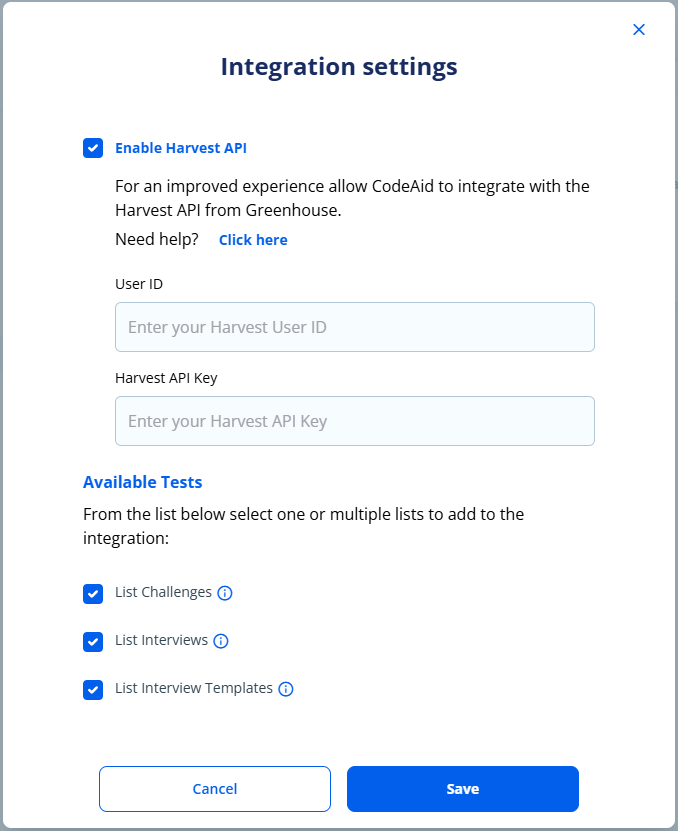Viewport: 678px width, 831px height.
Task: Click the Enable Harvest API label text
Action: 181,148
